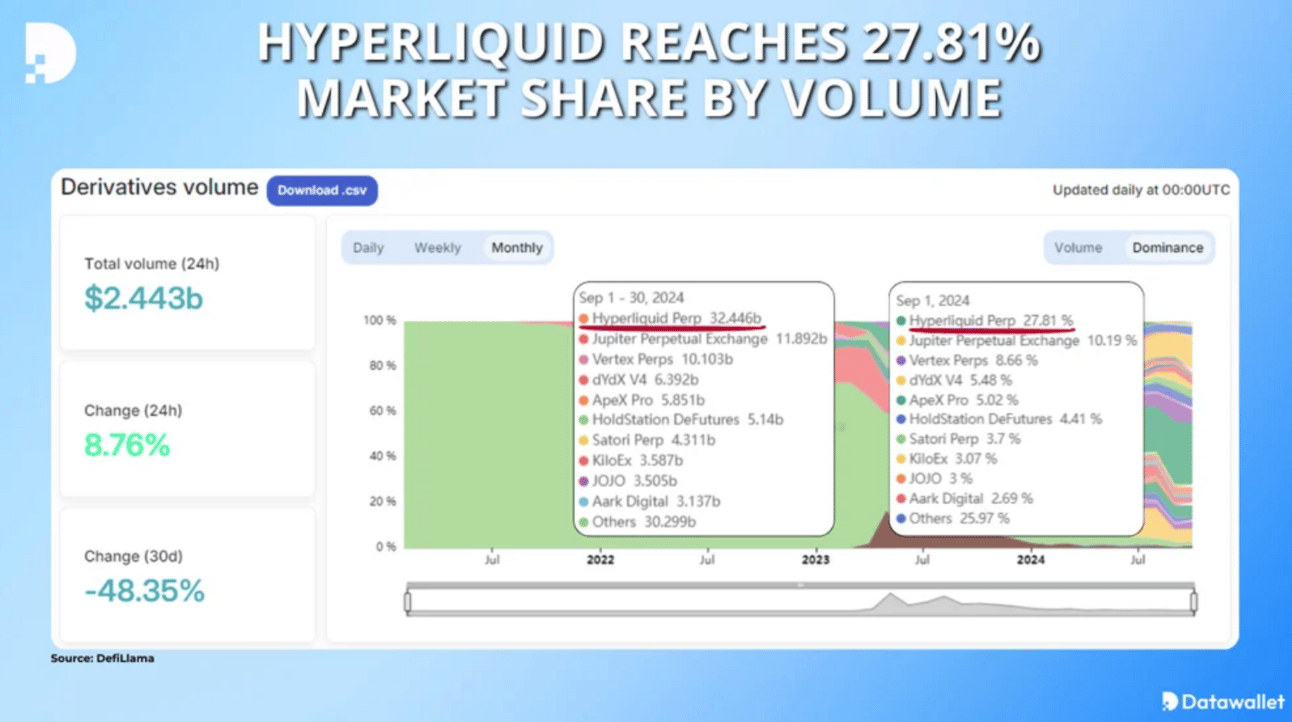Click 'ApeX Pro 5.02 %' row
Image resolution: width=1292 pixels, height=722 pixels.
click(957, 400)
